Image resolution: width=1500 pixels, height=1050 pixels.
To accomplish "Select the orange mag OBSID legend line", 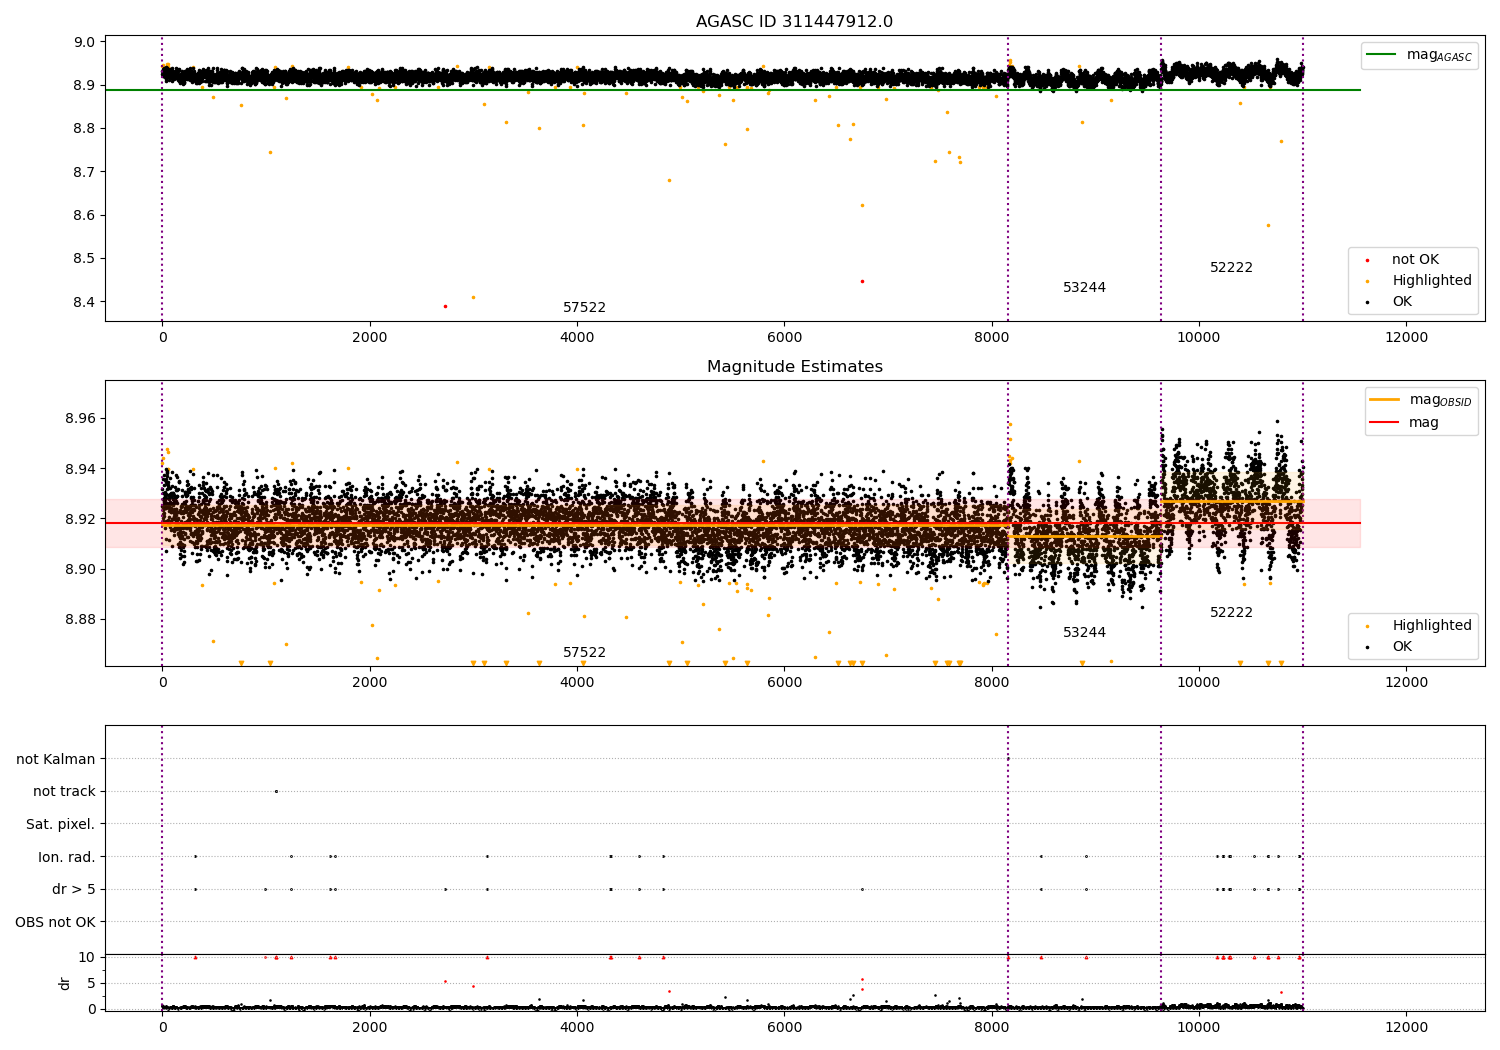I will click(1385, 400).
